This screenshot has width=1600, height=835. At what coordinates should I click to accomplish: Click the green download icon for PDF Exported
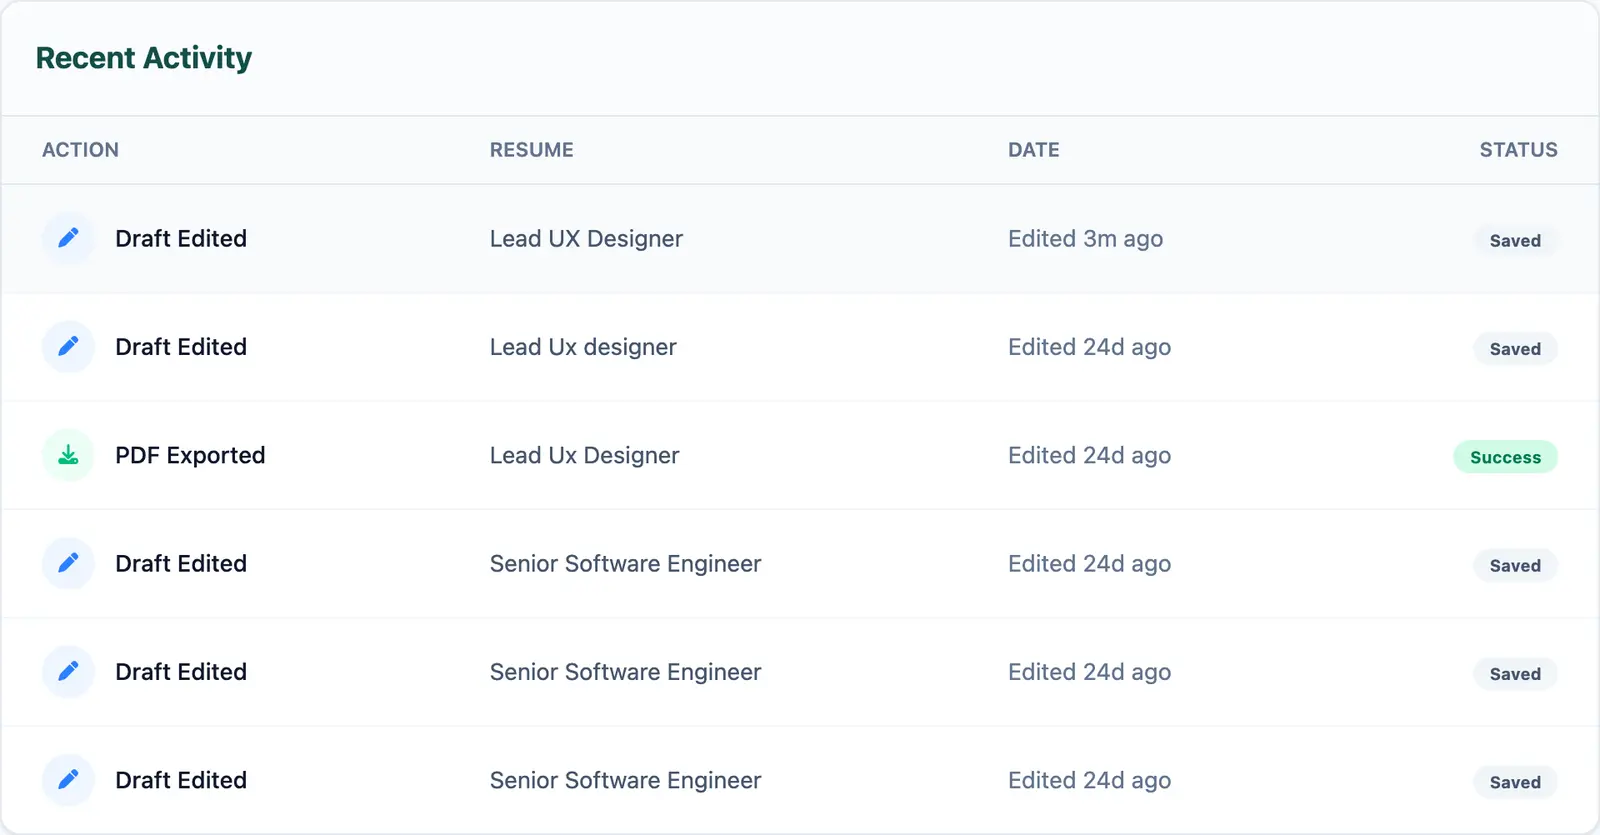point(68,455)
